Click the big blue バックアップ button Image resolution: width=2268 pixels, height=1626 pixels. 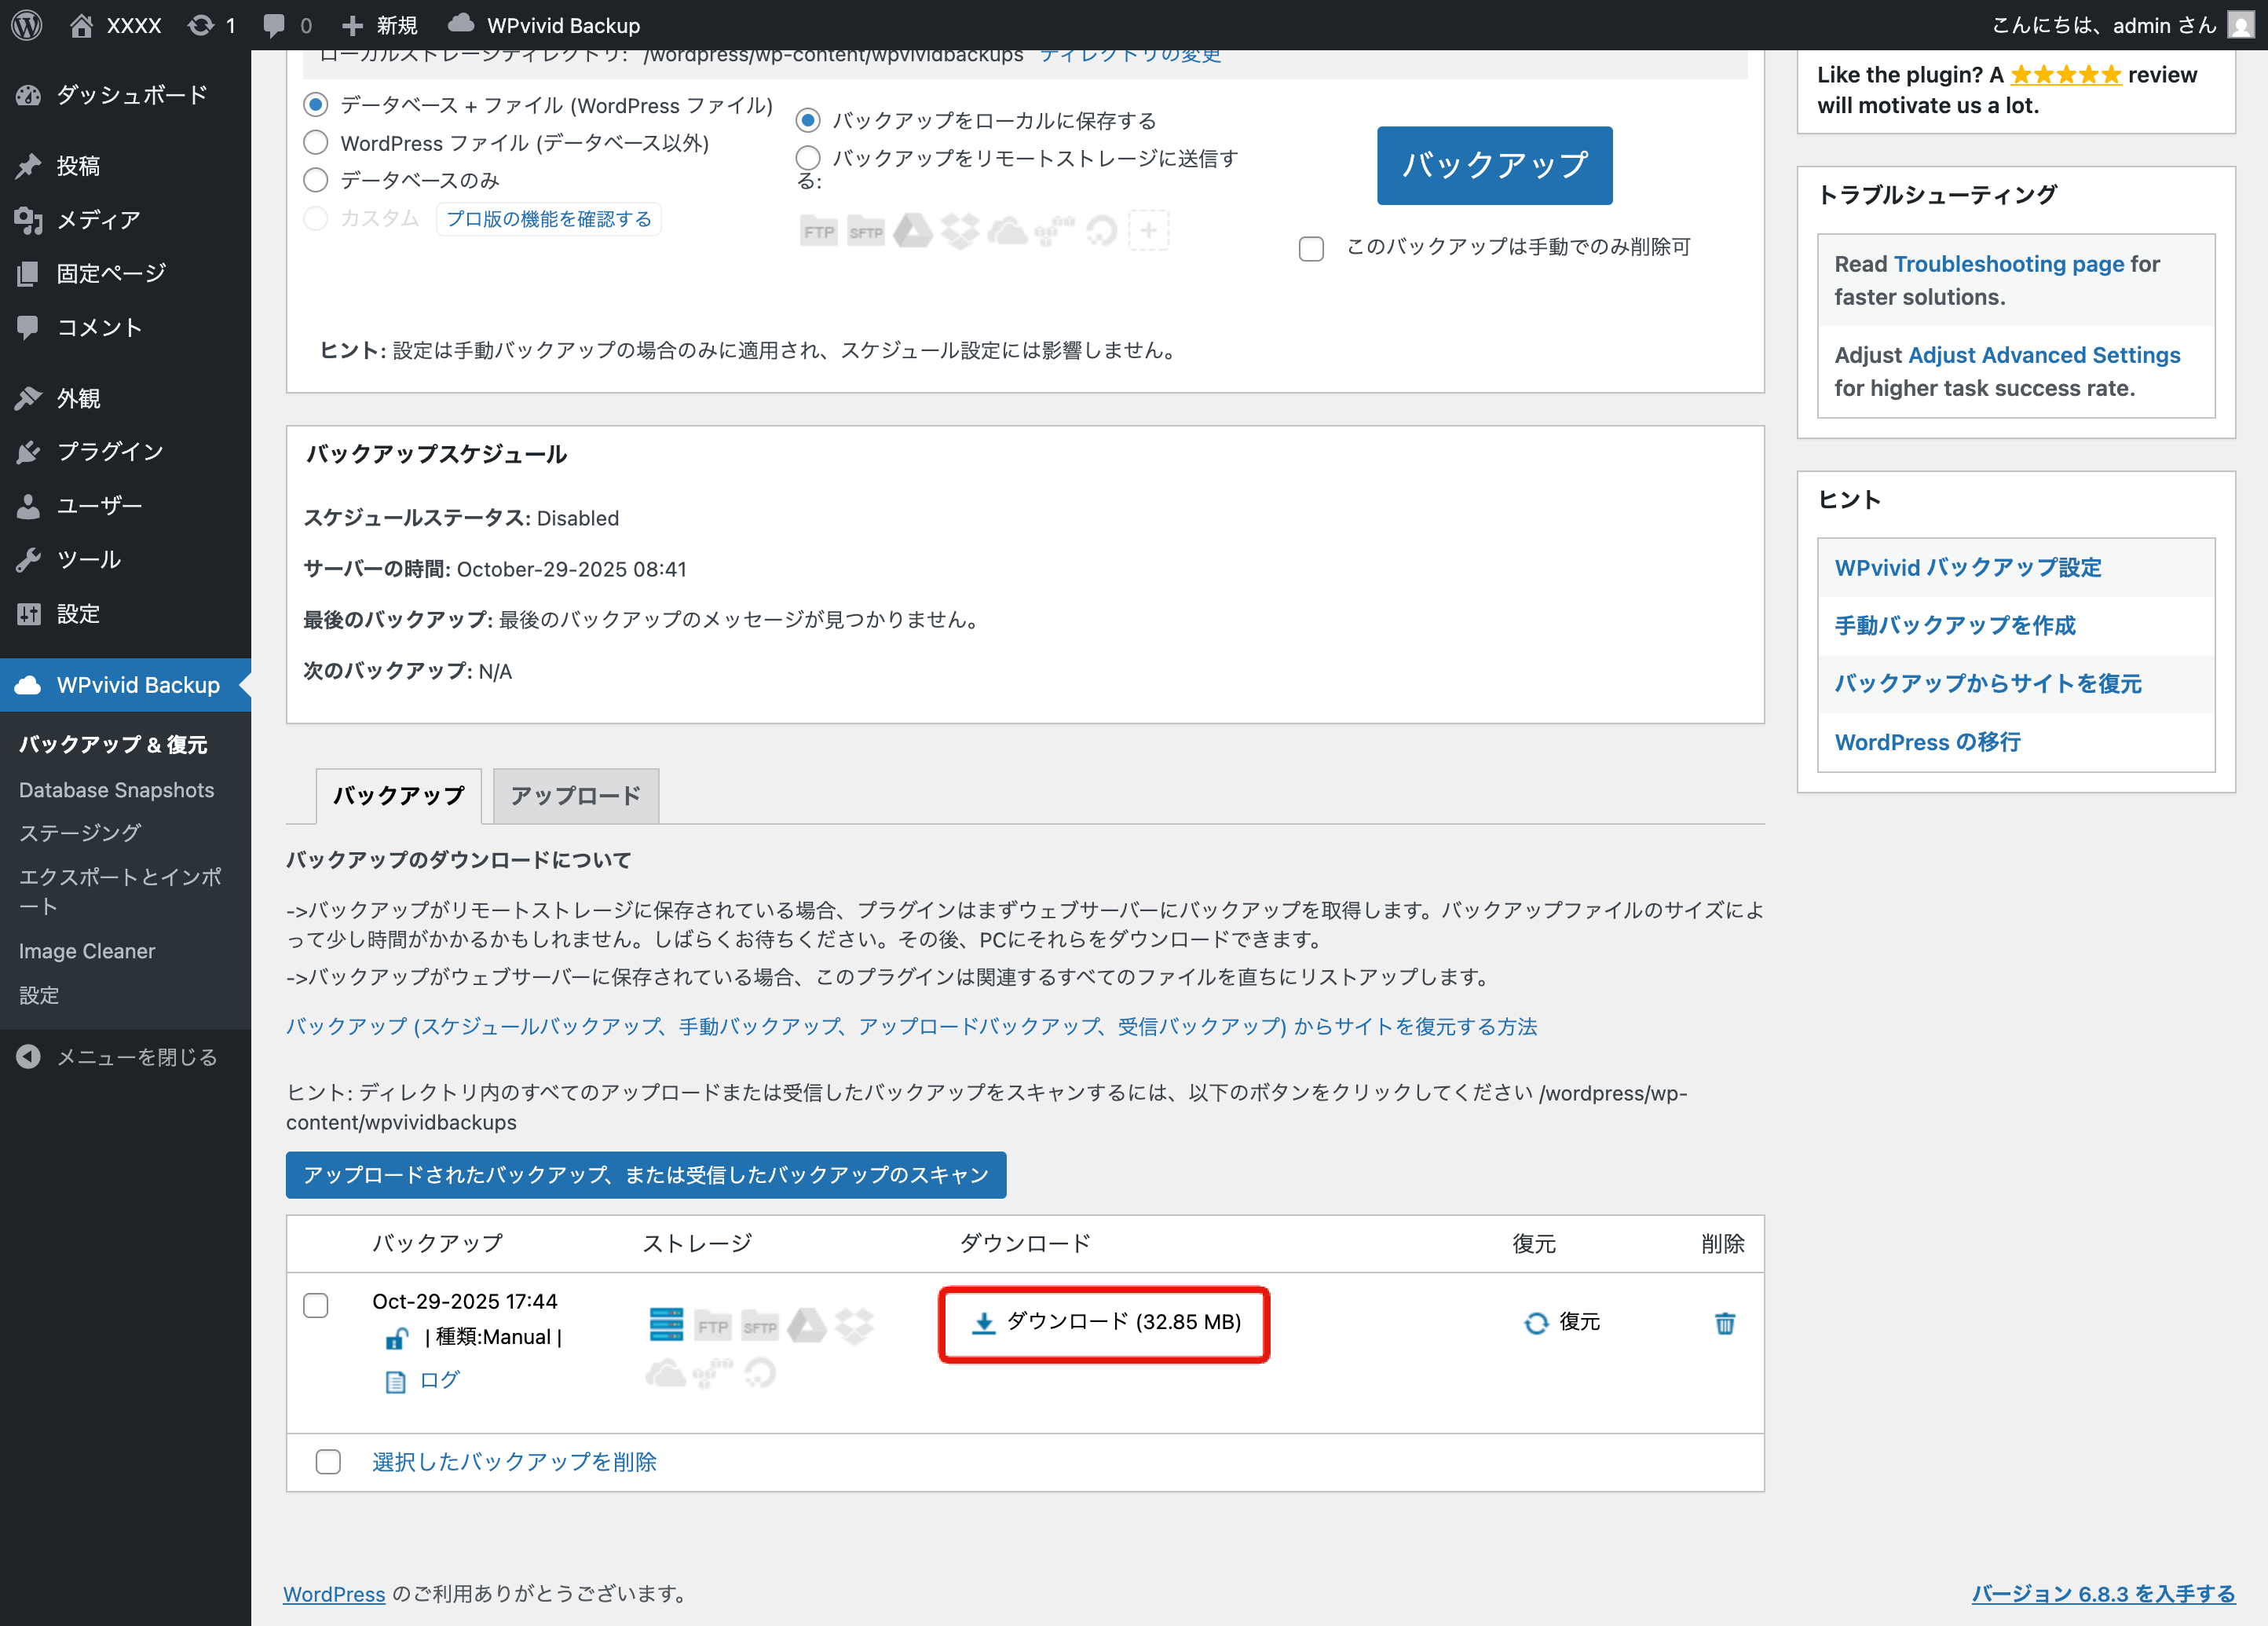[1494, 165]
